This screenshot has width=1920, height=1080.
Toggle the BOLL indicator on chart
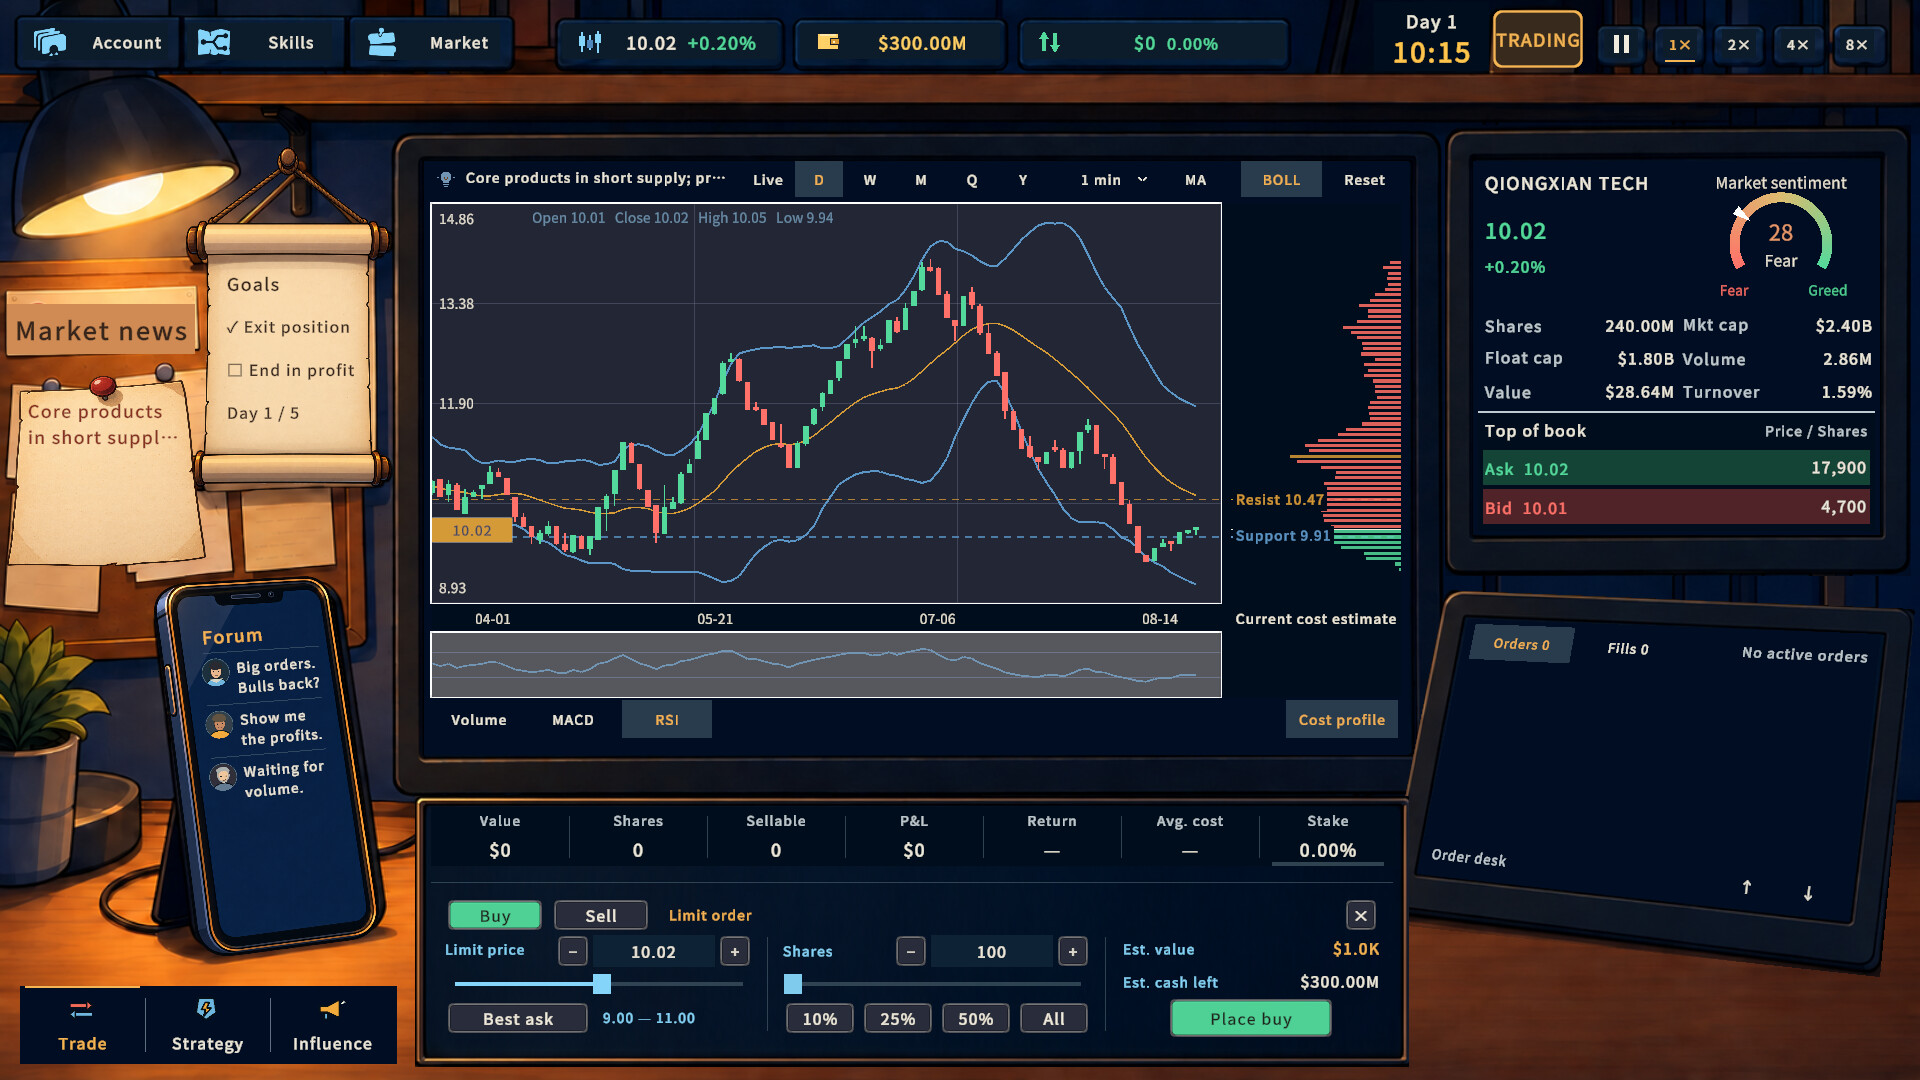click(x=1281, y=180)
